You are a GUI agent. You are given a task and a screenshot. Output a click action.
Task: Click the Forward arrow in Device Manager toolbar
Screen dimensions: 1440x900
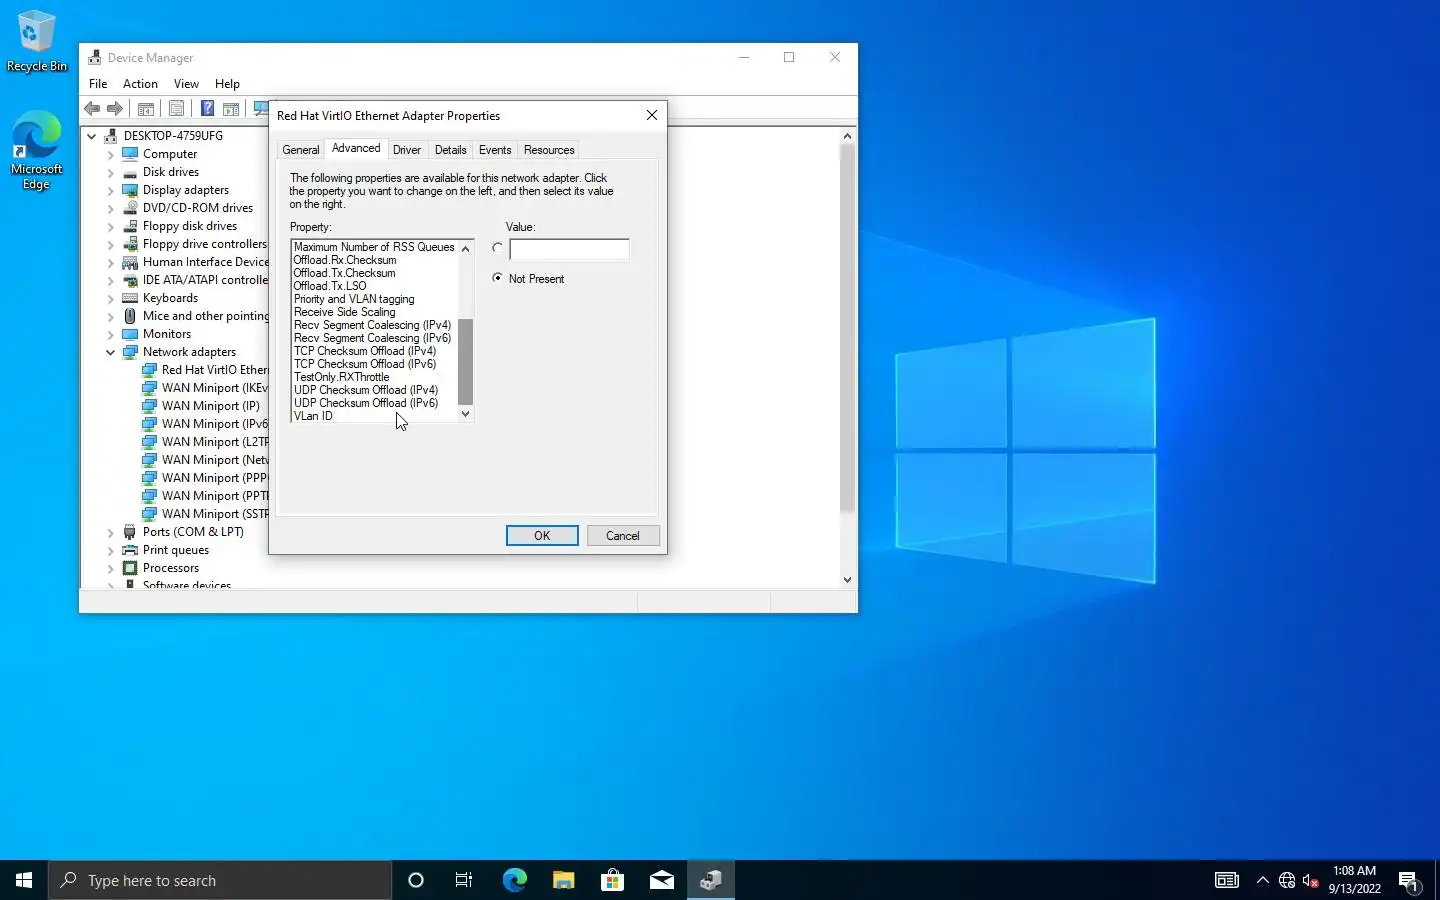coord(115,108)
